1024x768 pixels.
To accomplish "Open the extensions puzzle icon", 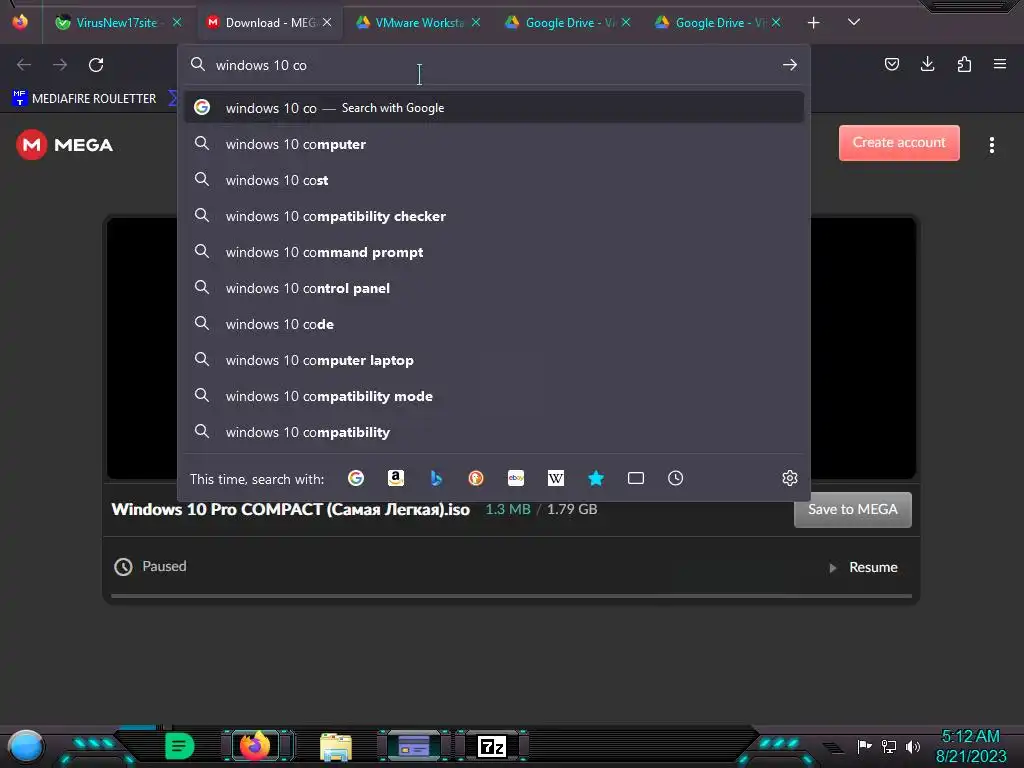I will [964, 64].
